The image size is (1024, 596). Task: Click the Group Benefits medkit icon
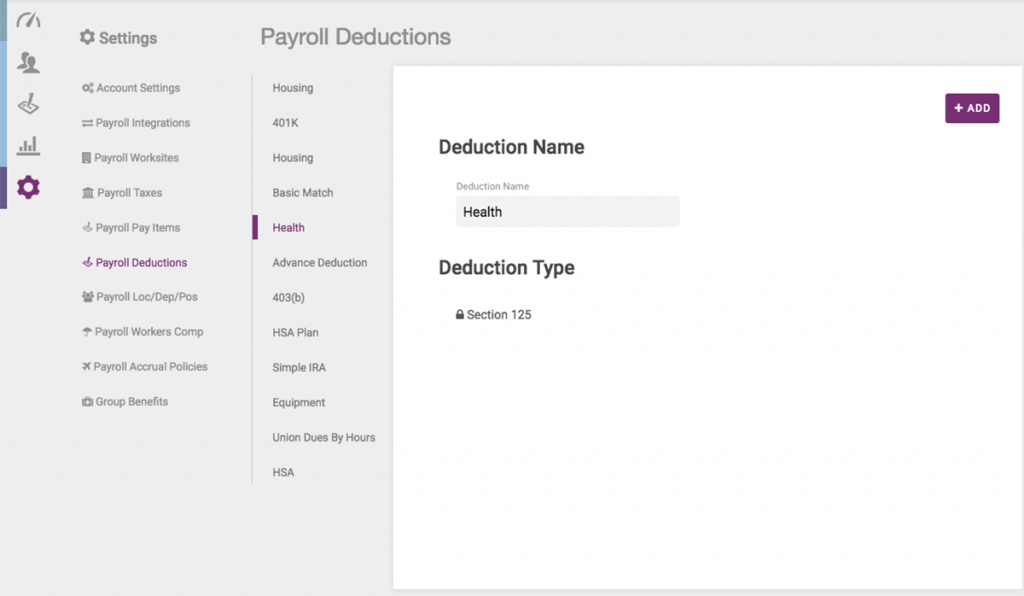(x=88, y=401)
